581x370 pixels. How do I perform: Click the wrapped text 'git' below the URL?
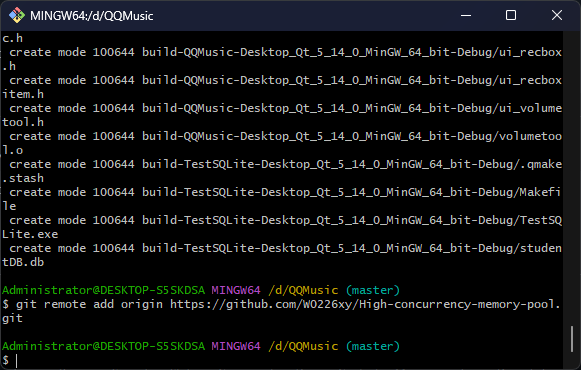point(13,319)
